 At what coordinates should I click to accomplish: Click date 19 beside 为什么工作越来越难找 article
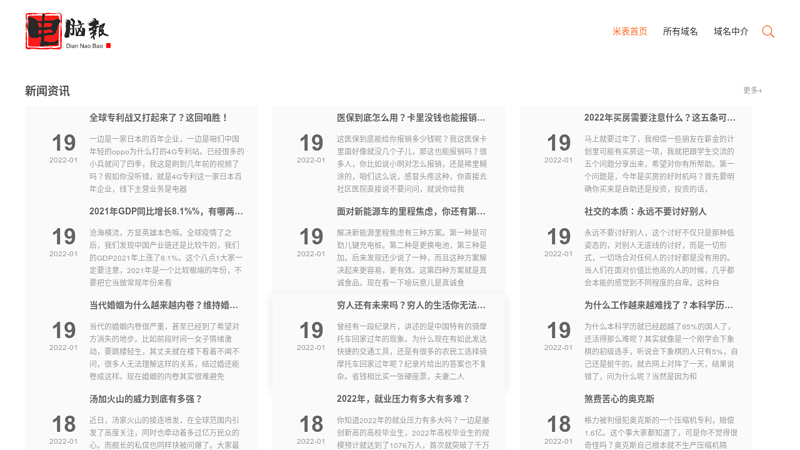coord(559,331)
